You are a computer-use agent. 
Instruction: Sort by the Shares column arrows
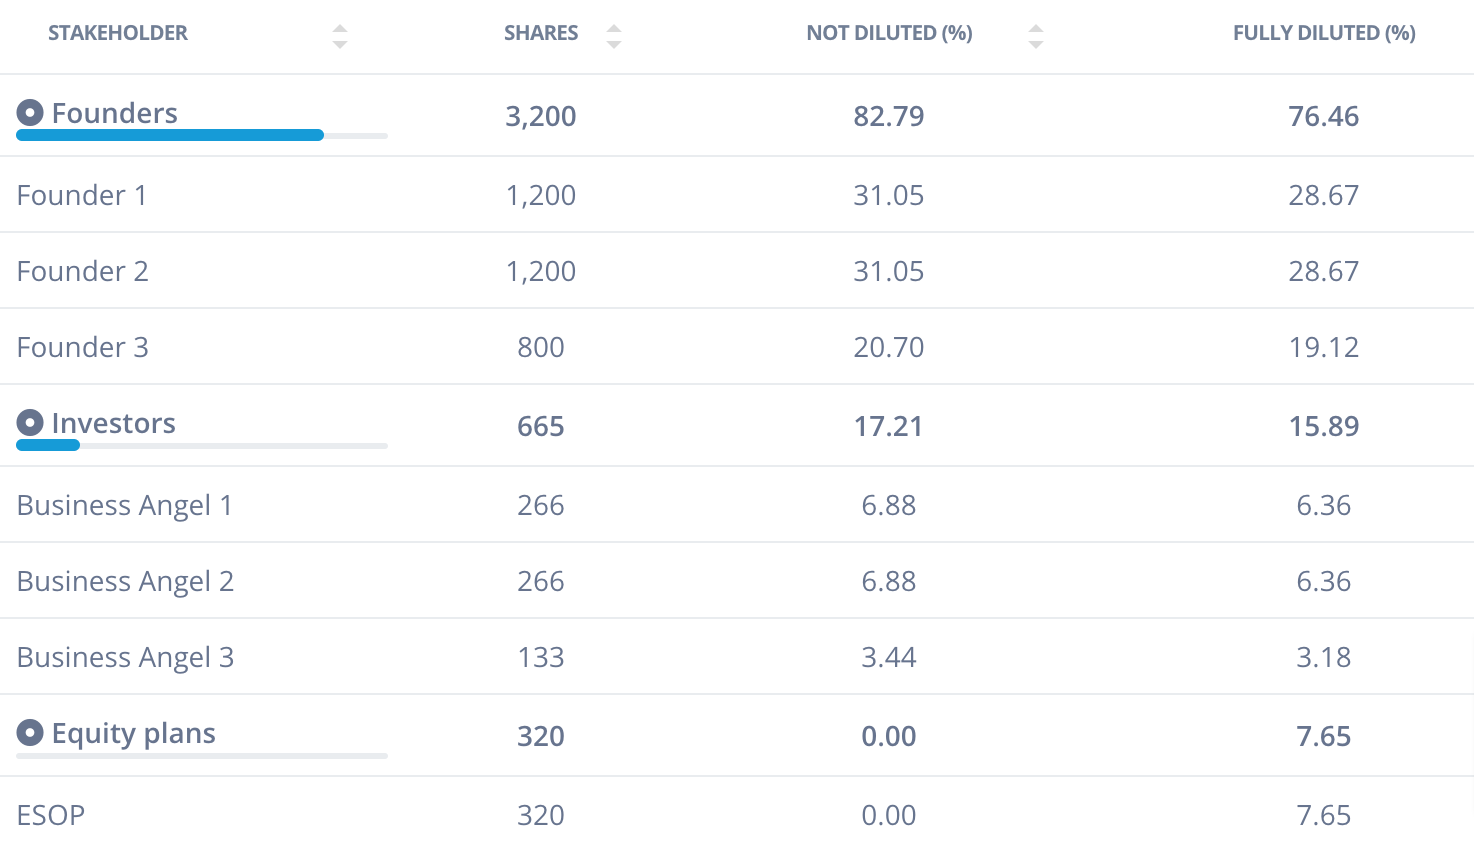[614, 37]
